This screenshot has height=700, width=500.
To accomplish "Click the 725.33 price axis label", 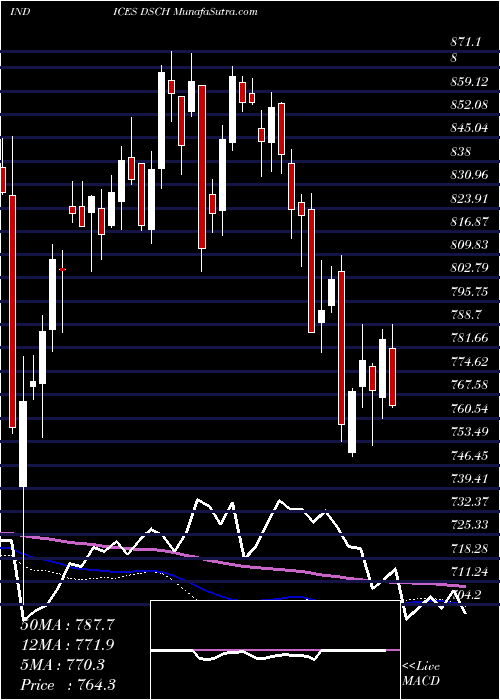I will 469,525.
